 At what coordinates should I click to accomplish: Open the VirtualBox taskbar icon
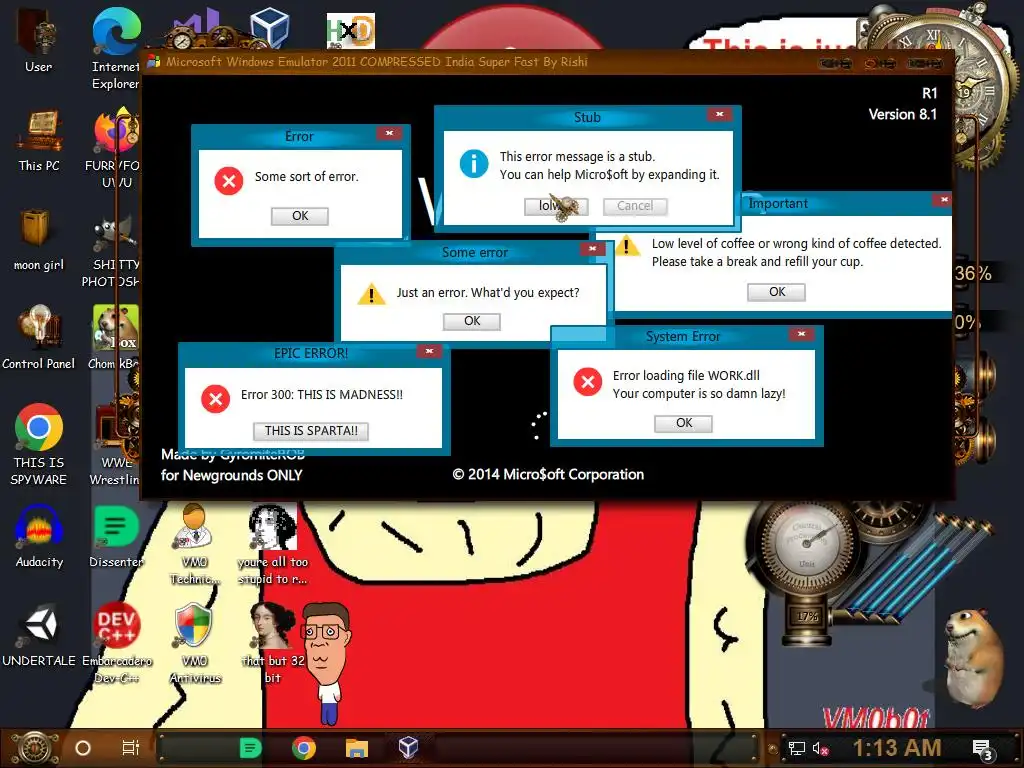[x=408, y=747]
